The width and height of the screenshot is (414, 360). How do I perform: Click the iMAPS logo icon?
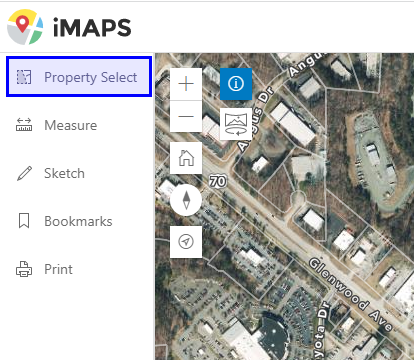tap(25, 27)
